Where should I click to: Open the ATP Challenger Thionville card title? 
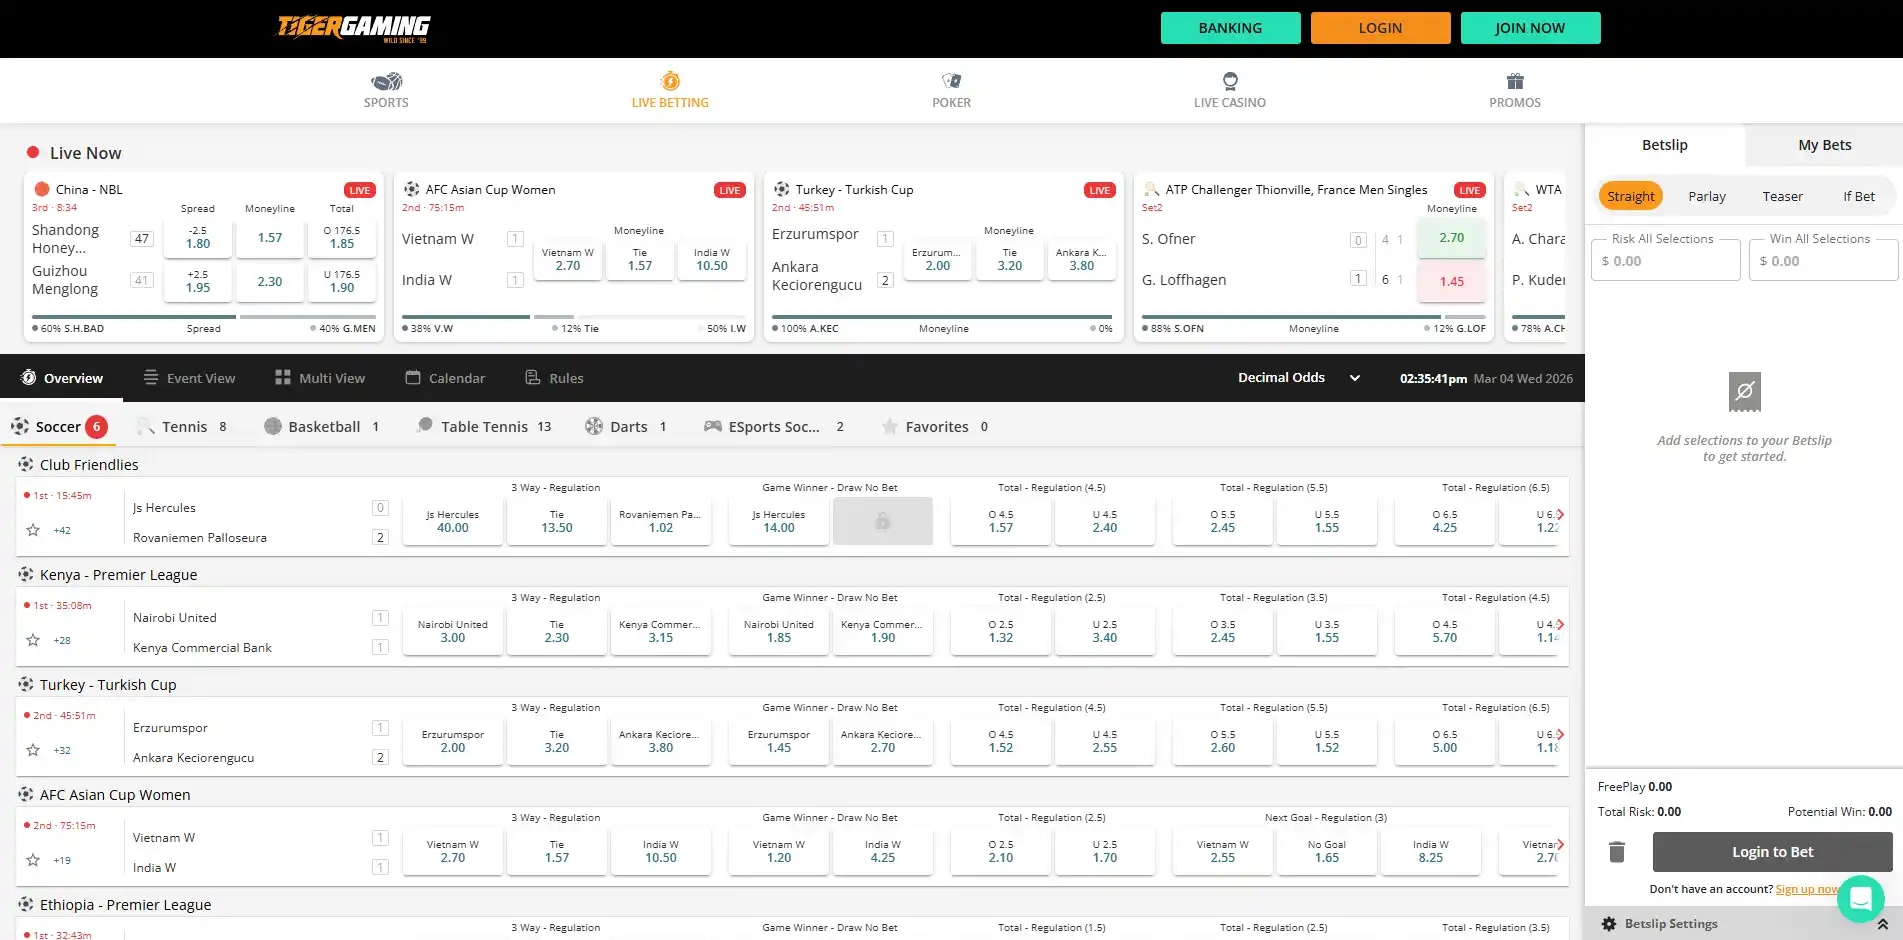click(x=1296, y=189)
